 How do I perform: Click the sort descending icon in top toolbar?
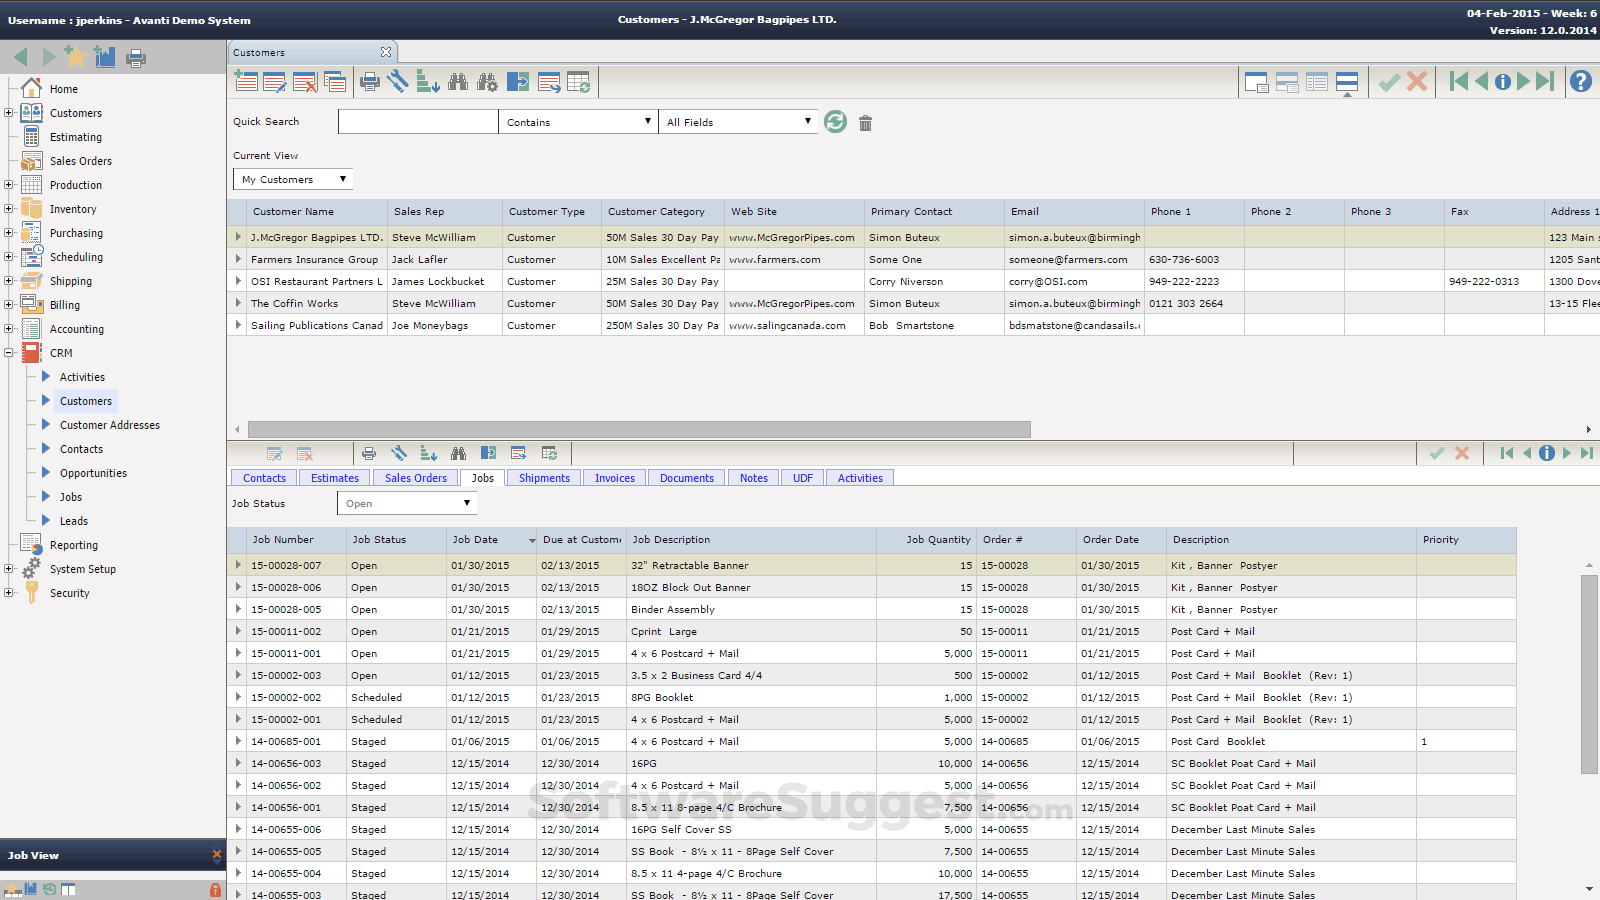point(428,82)
